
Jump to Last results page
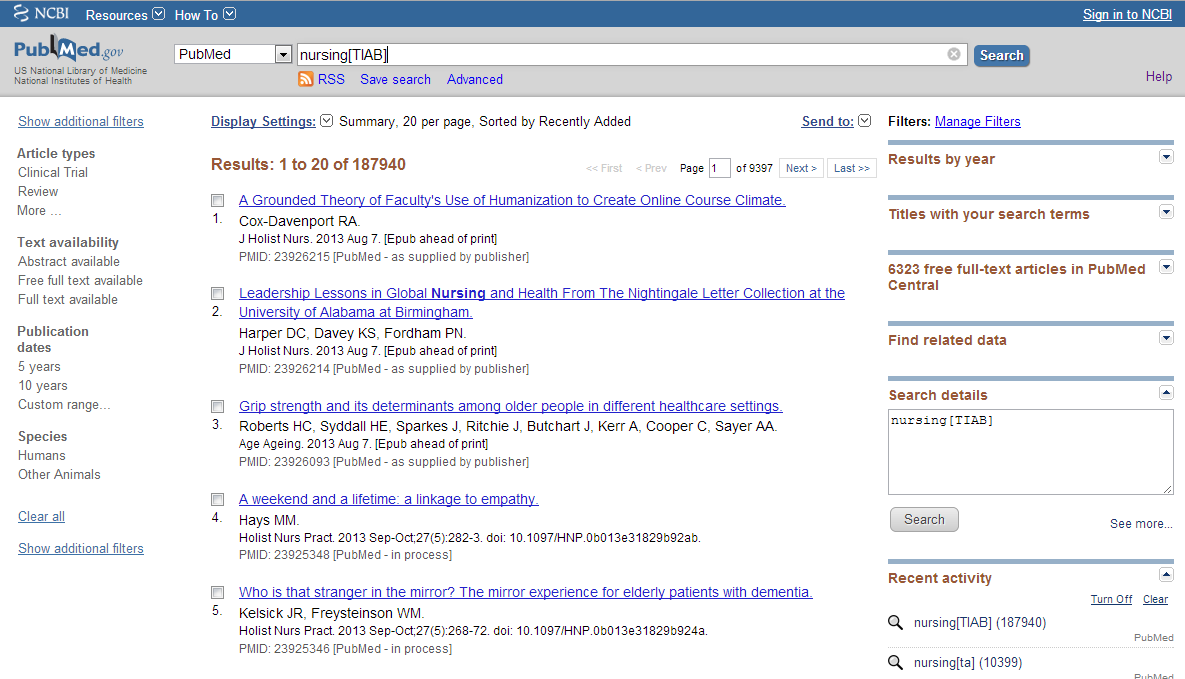tap(852, 169)
